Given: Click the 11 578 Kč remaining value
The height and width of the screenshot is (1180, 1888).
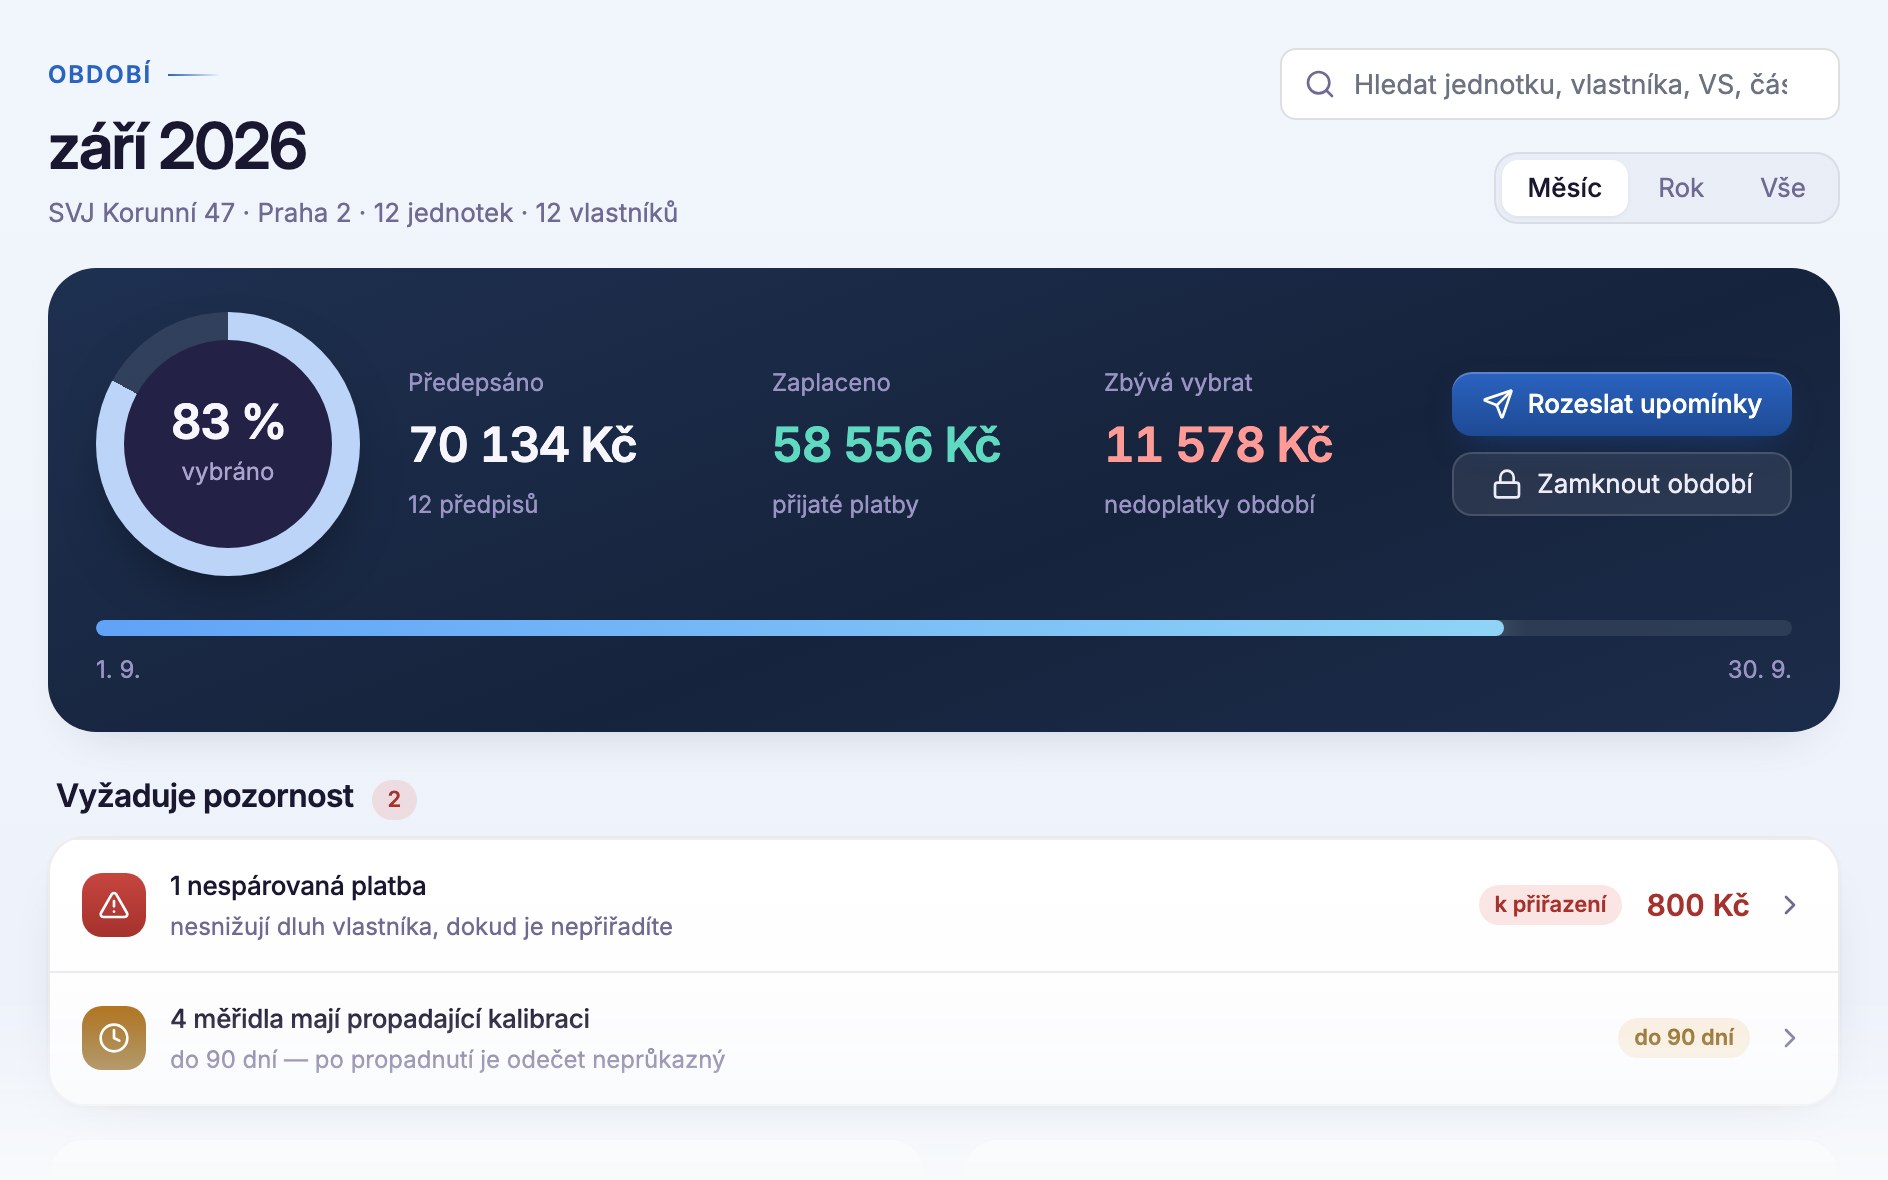Looking at the screenshot, I should tap(1218, 445).
